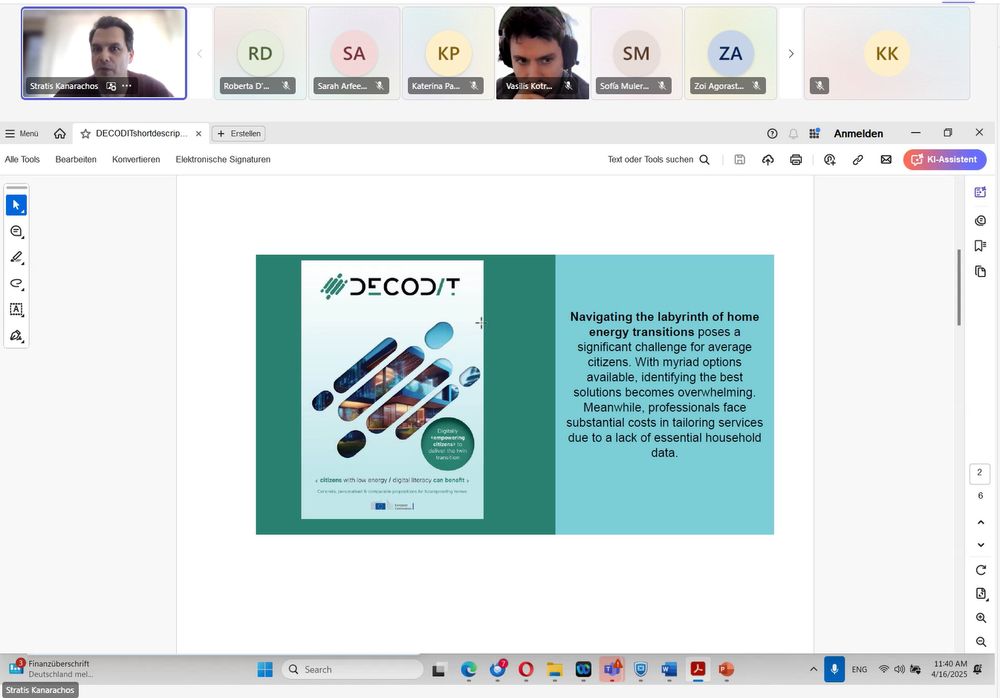The height and width of the screenshot is (698, 1000).
Task: Choose the selection arrow tool
Action: [17, 205]
